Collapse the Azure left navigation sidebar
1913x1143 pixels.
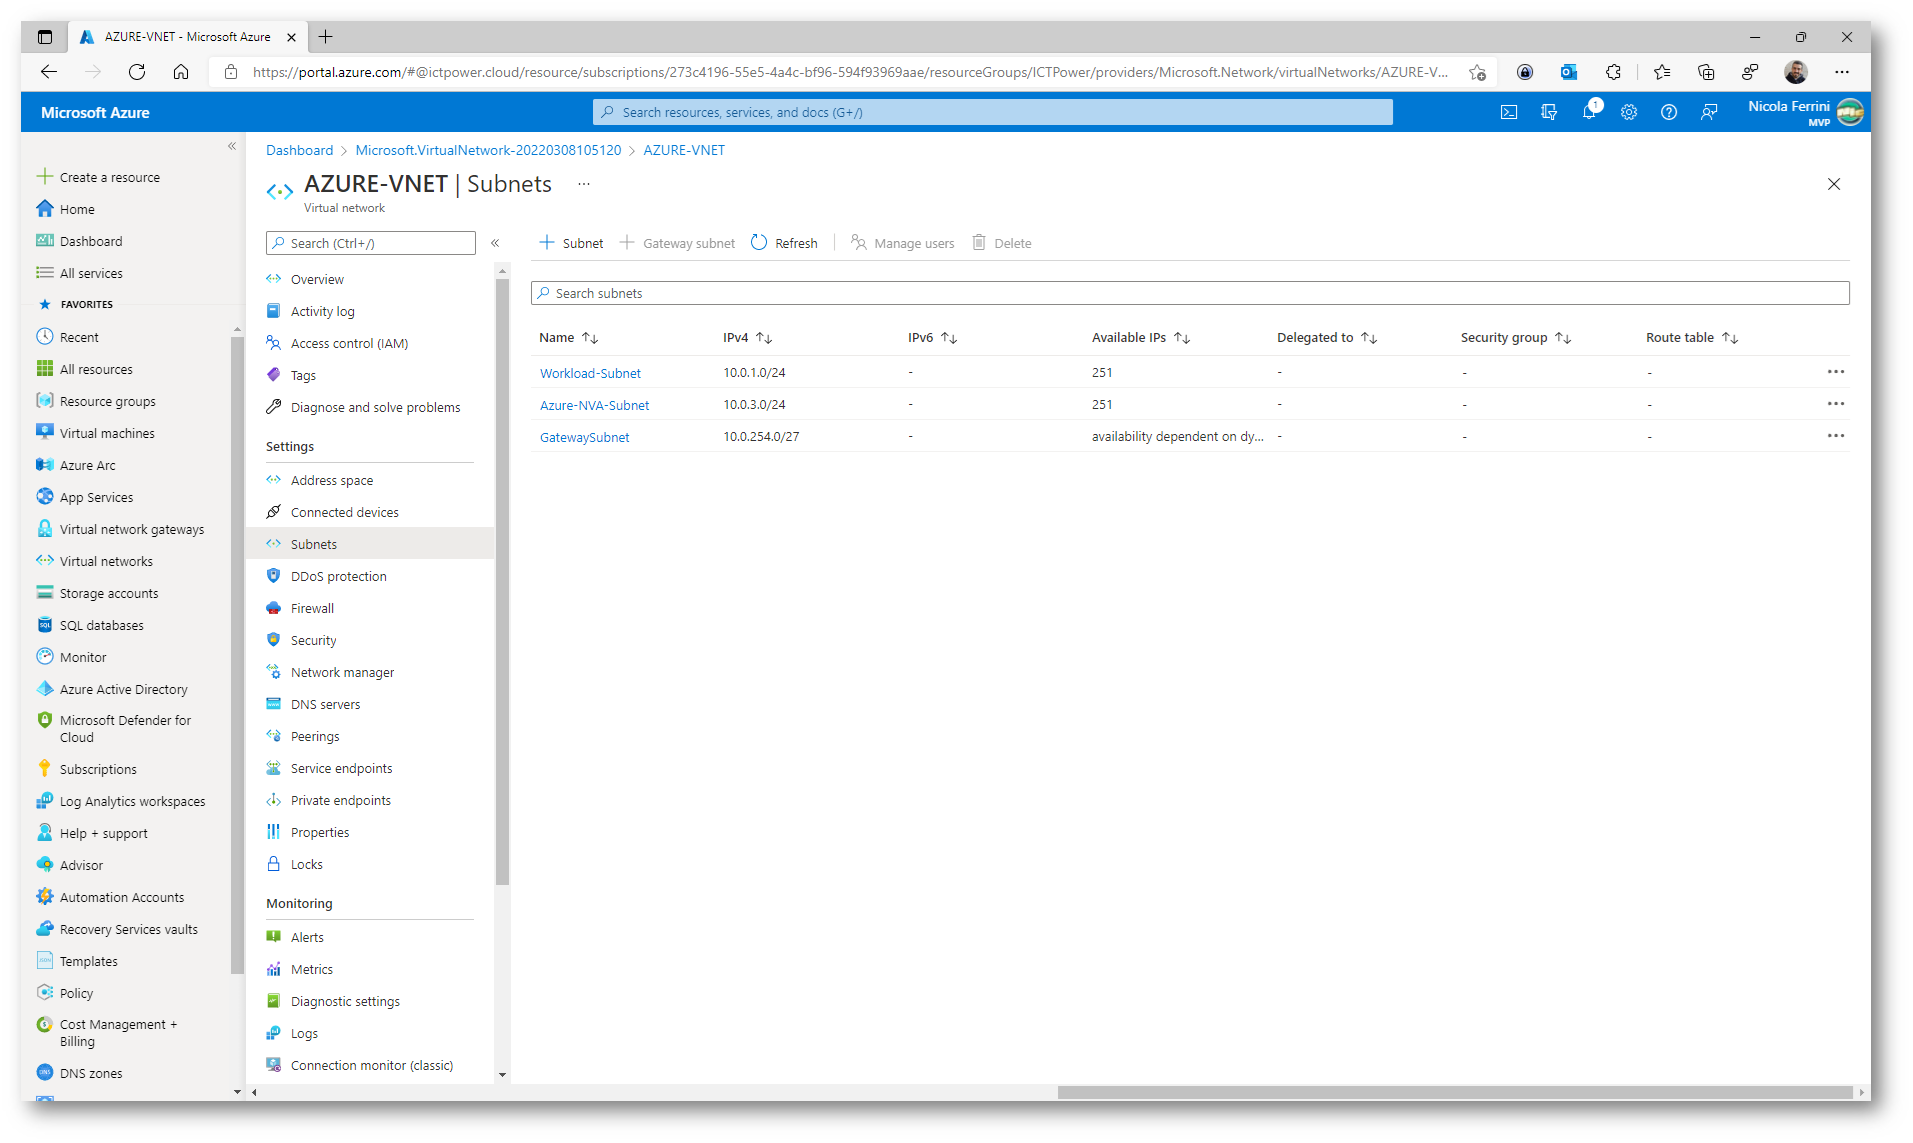coord(232,146)
